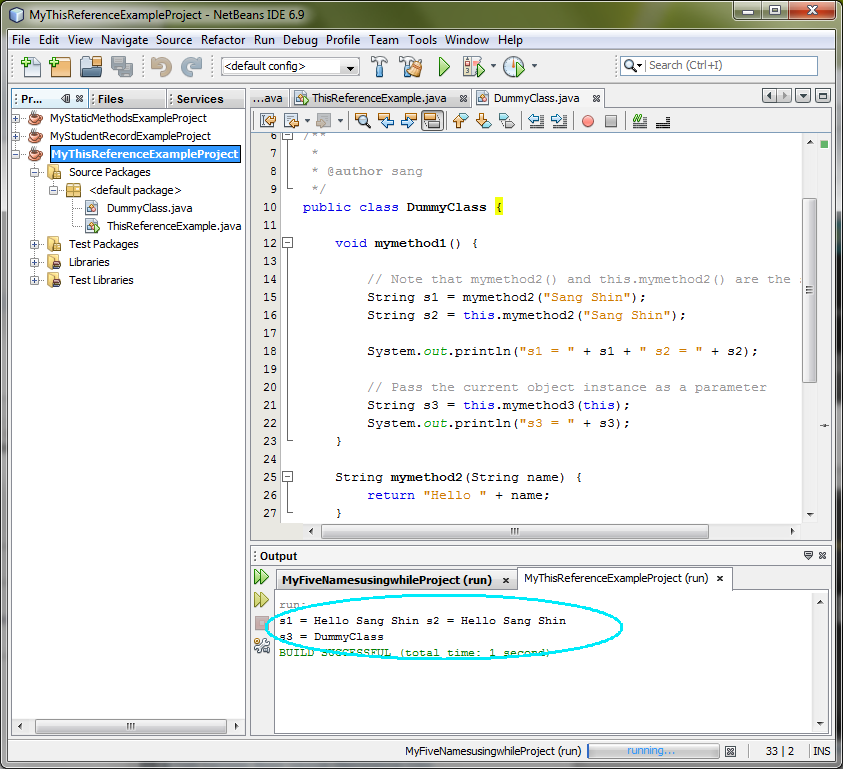This screenshot has width=843, height=769.
Task: Expand MyStaticMethodsExampleProject tree node
Action: click(x=16, y=118)
